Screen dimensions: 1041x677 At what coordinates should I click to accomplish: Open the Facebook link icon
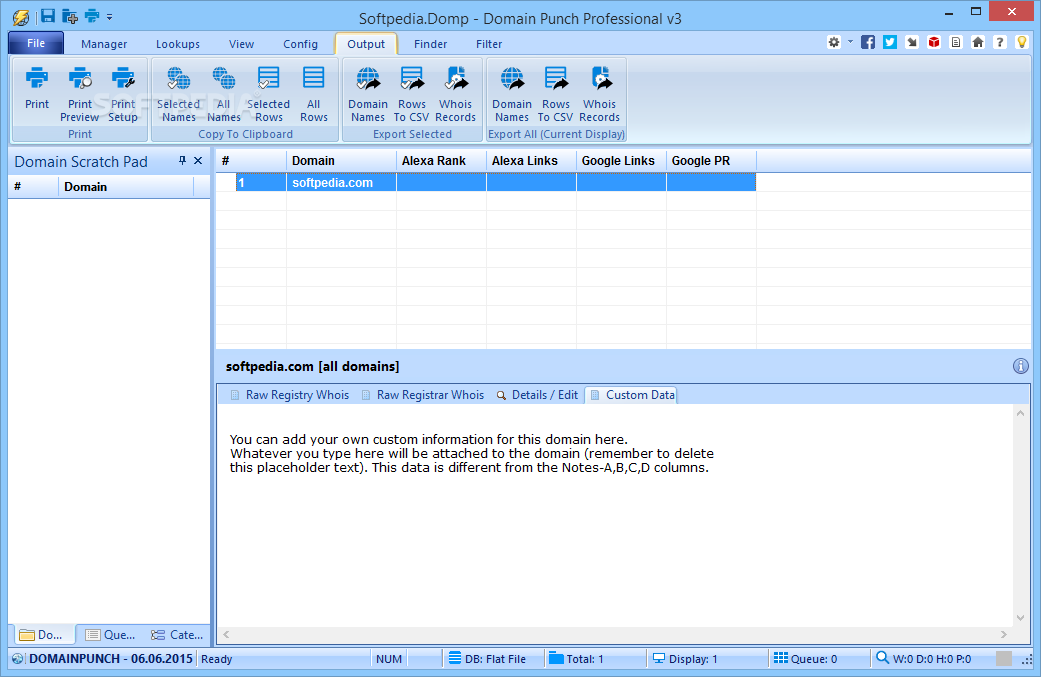click(868, 42)
